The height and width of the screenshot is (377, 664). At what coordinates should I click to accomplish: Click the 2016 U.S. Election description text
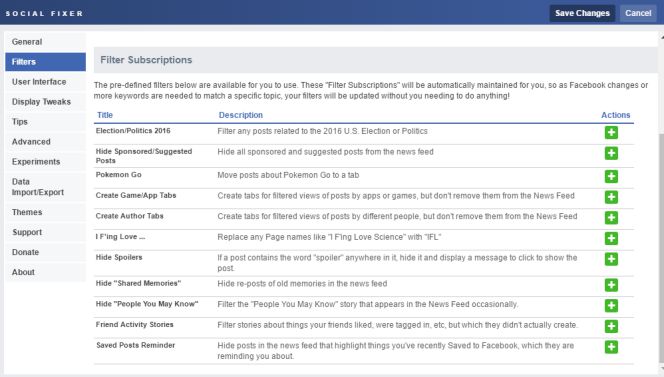322,131
